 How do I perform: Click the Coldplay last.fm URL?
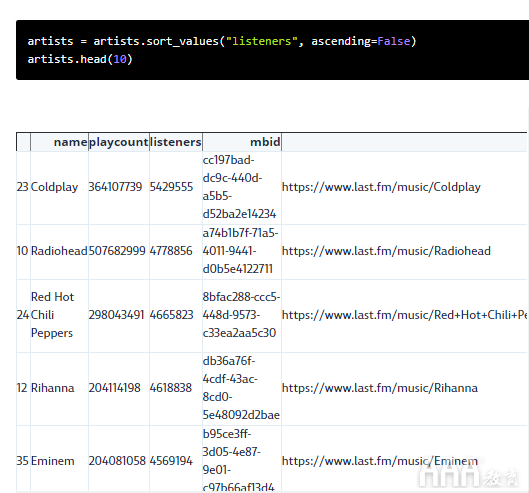[381, 187]
